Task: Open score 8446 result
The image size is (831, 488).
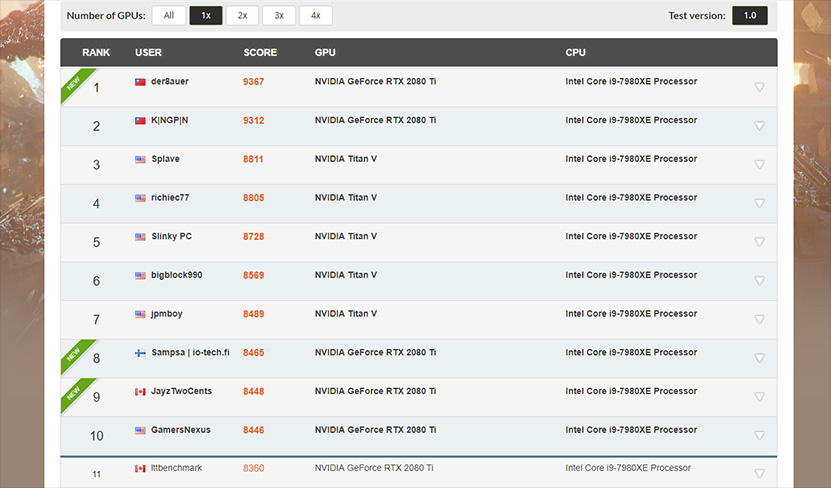Action: [x=253, y=430]
